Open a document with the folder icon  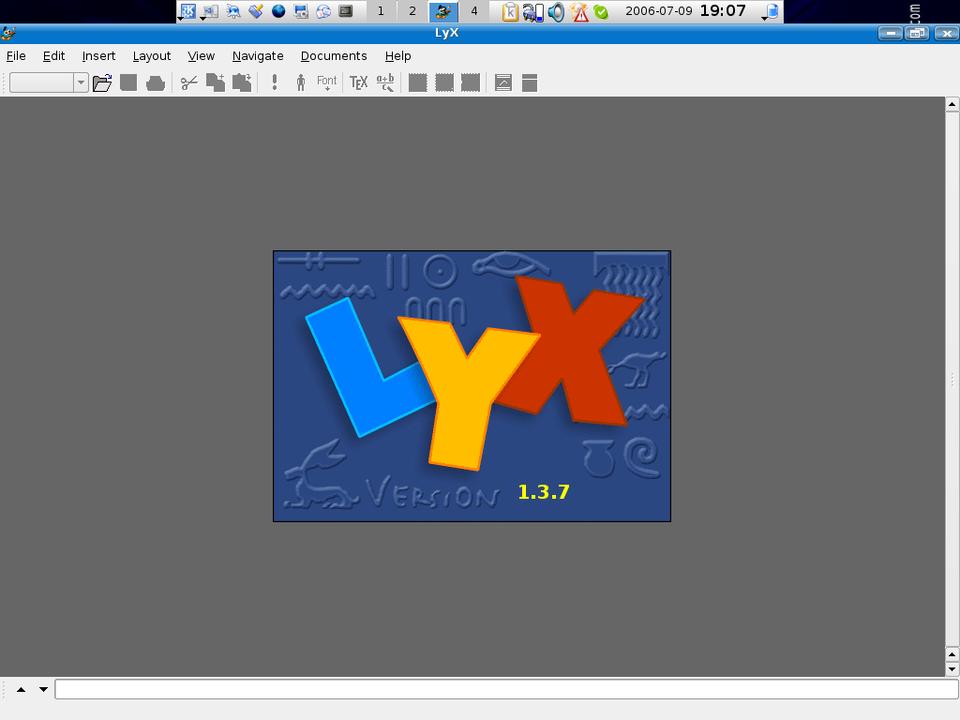coord(102,83)
